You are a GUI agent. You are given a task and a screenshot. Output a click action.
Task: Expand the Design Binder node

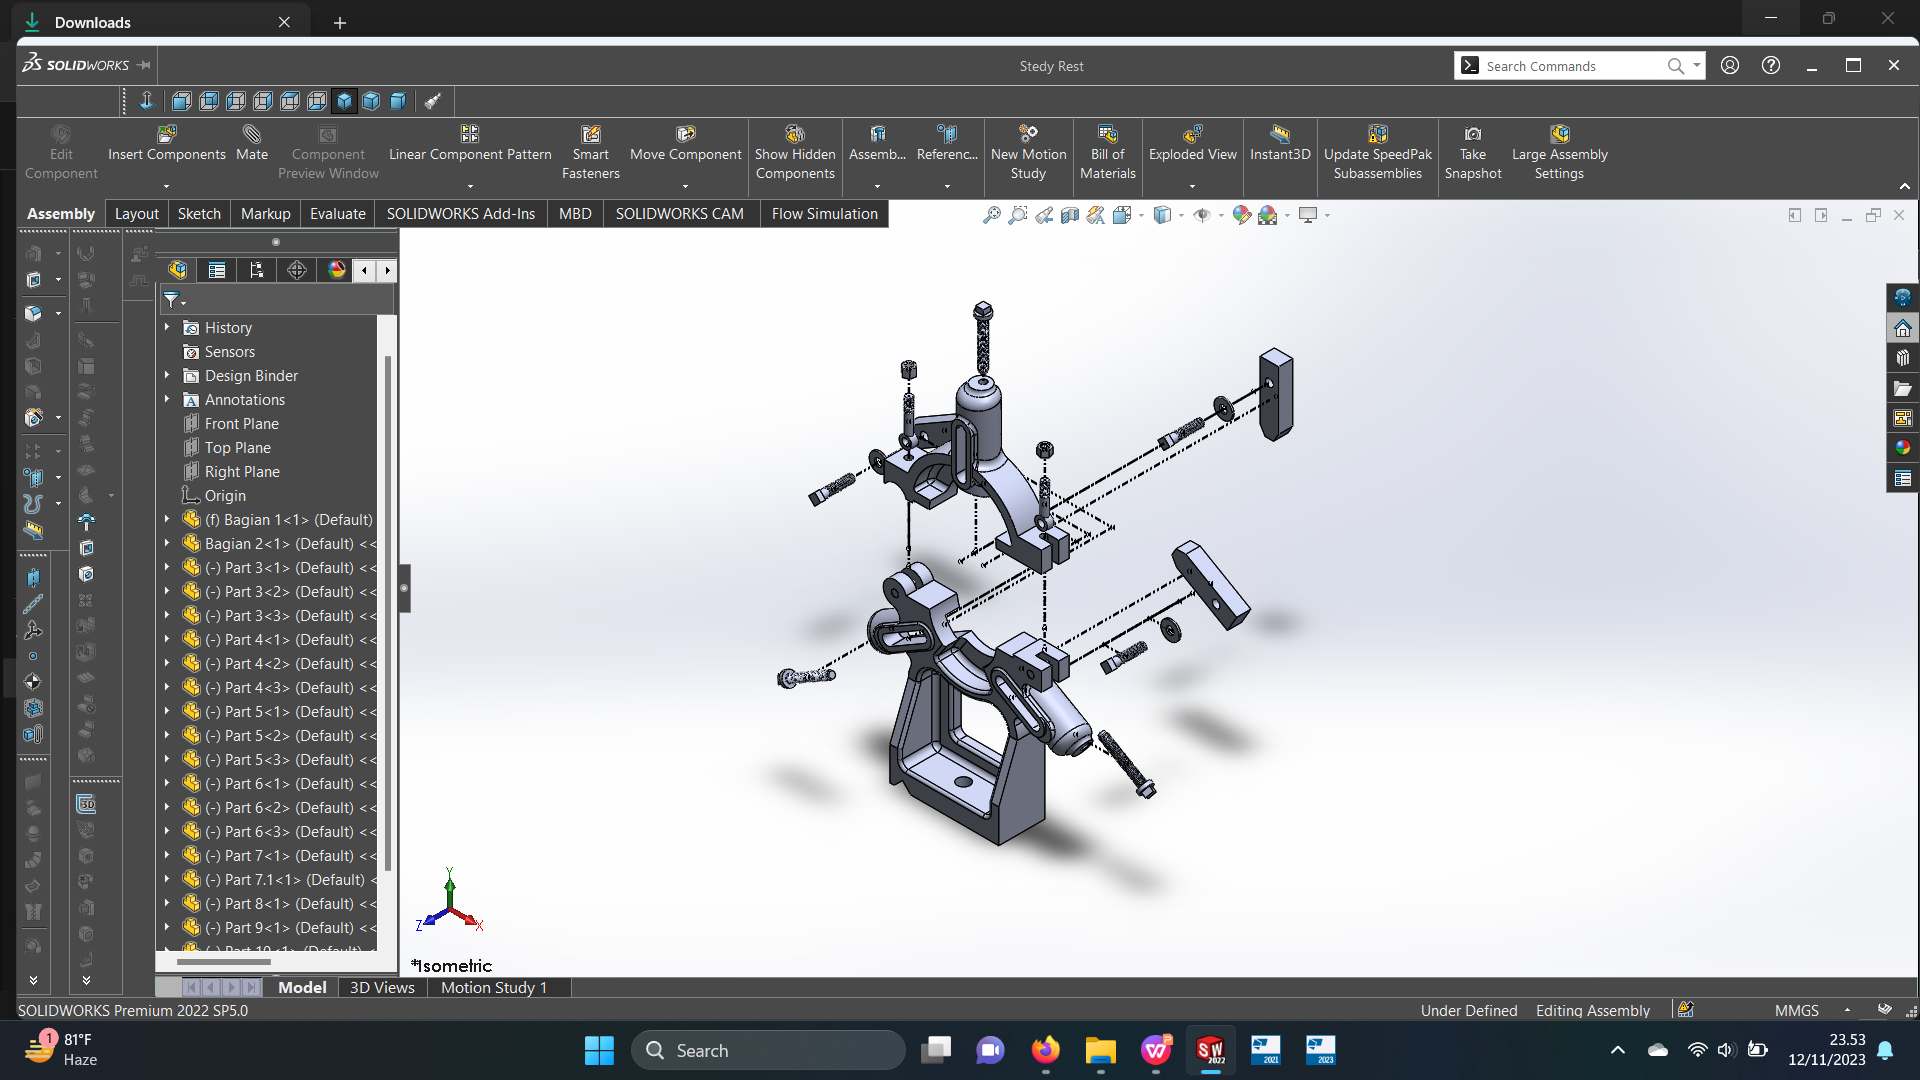167,375
